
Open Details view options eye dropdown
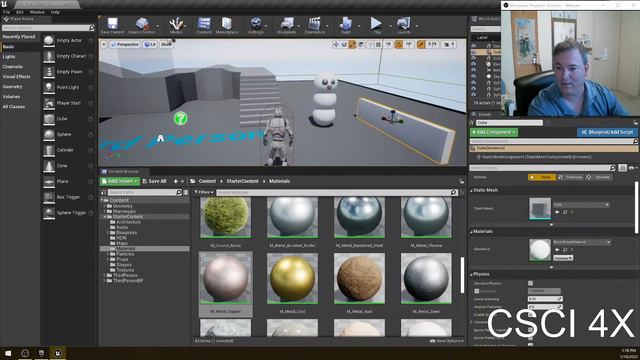tap(633, 168)
